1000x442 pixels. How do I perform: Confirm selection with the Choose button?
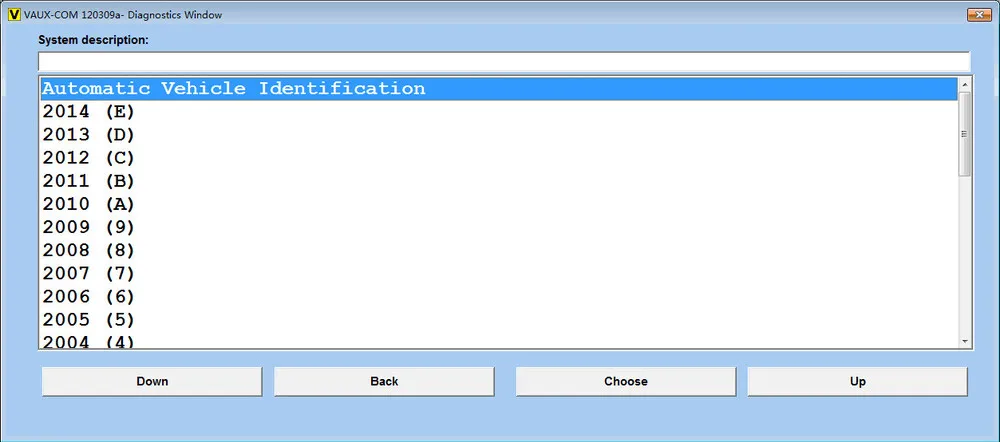tap(626, 381)
